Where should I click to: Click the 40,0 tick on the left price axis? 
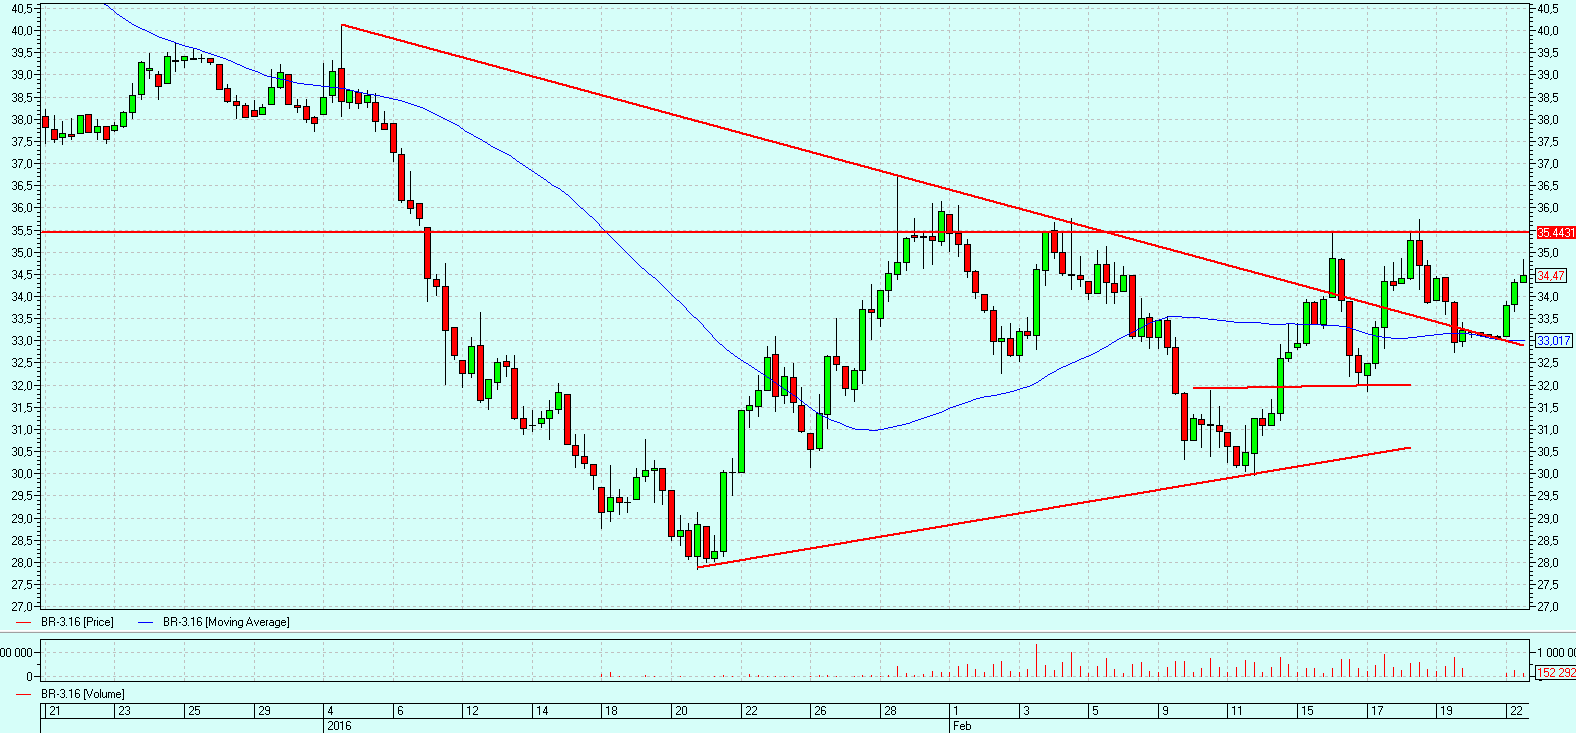[x=21, y=31]
